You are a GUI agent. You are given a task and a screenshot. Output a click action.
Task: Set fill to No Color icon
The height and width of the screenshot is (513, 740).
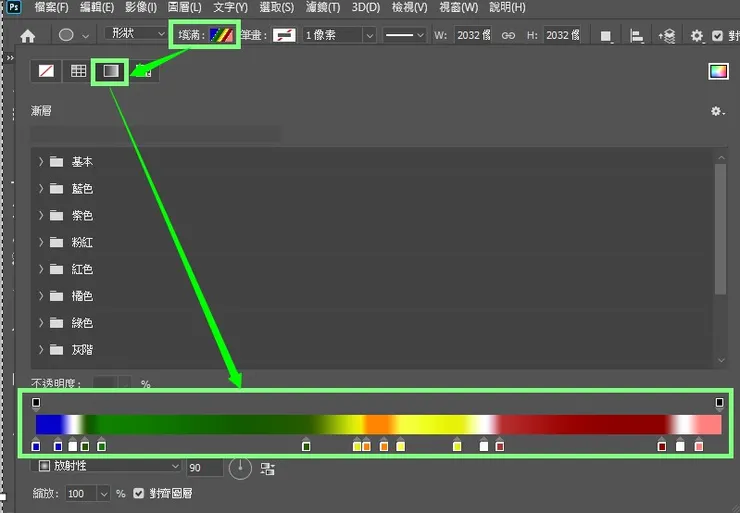point(46,71)
